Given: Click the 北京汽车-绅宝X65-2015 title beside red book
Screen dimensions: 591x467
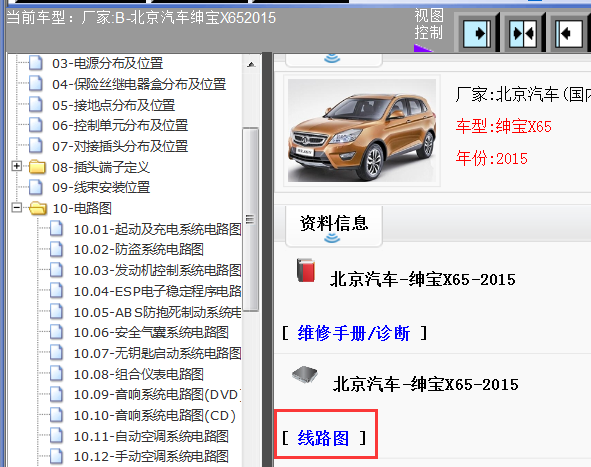Looking at the screenshot, I should point(423,280).
